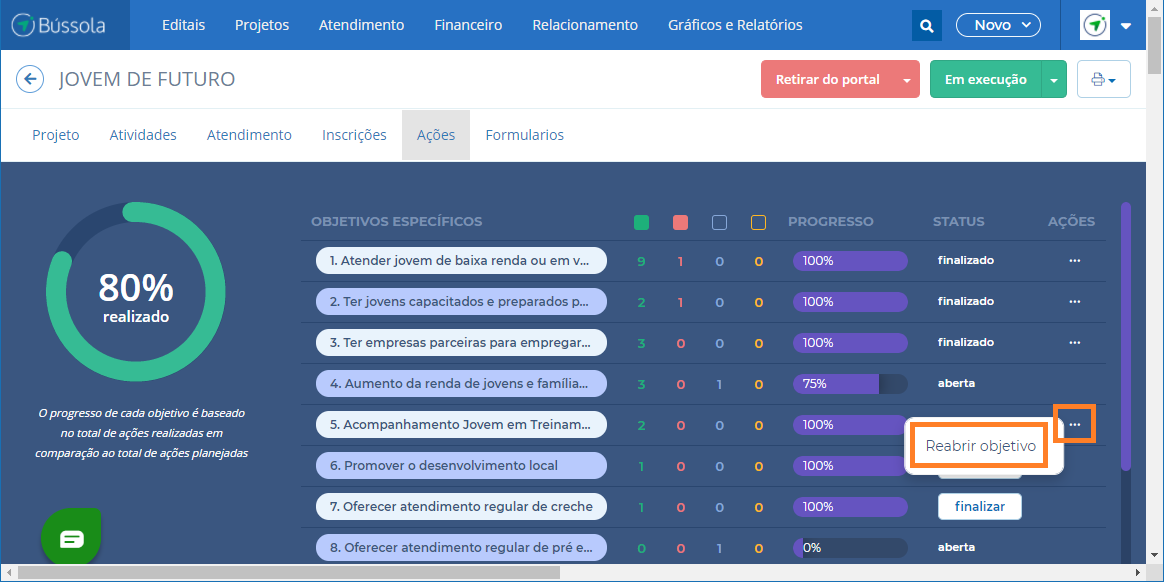1164x582 pixels.
Task: Open objective 4 Aumento da renda
Action: (461, 384)
